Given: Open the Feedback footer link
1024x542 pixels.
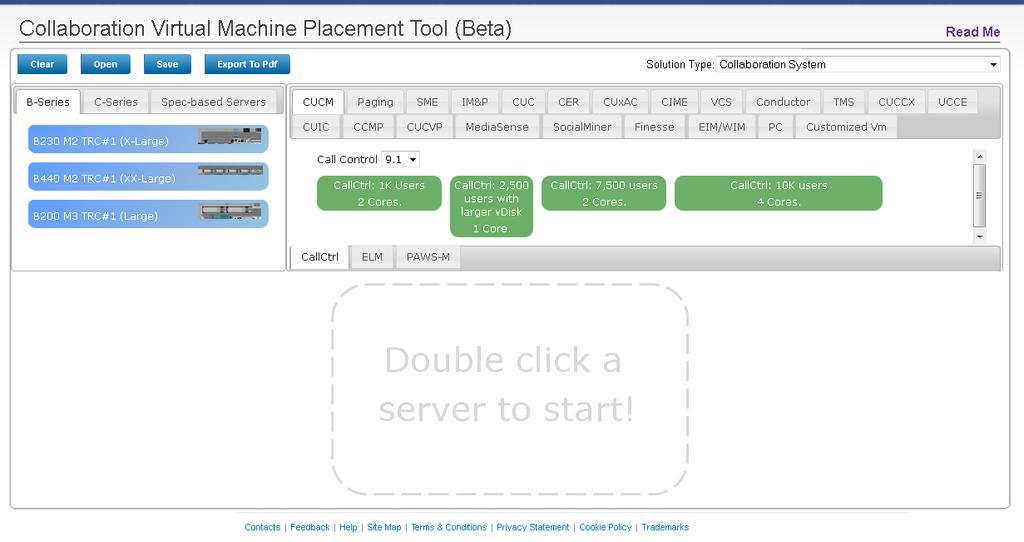Looking at the screenshot, I should [x=310, y=527].
